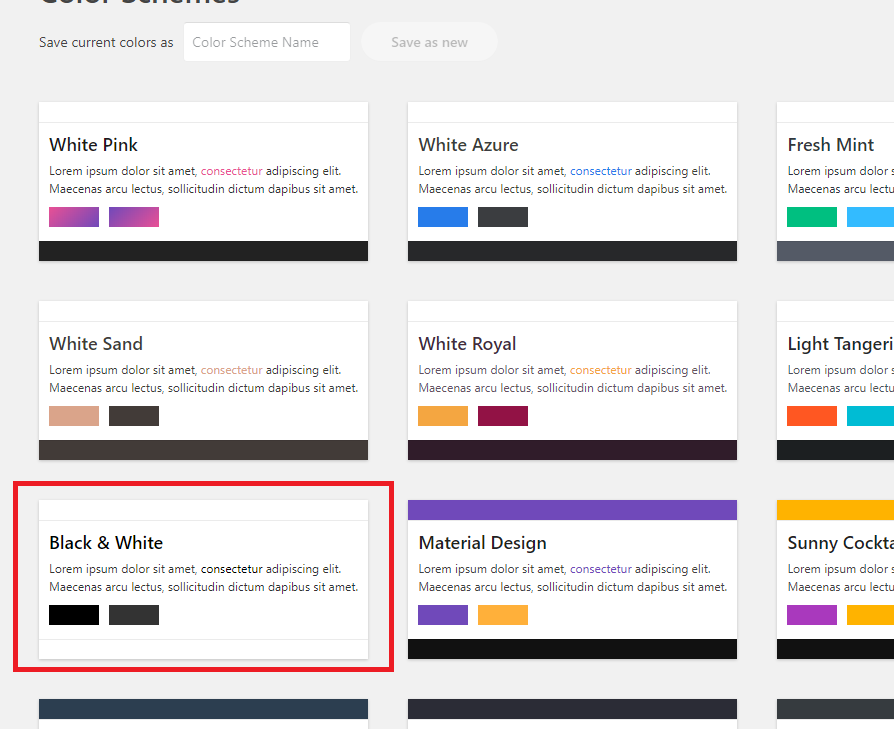Screen dimensions: 894x729
Task: Click Black & White's pure black swatch
Action: 74,615
